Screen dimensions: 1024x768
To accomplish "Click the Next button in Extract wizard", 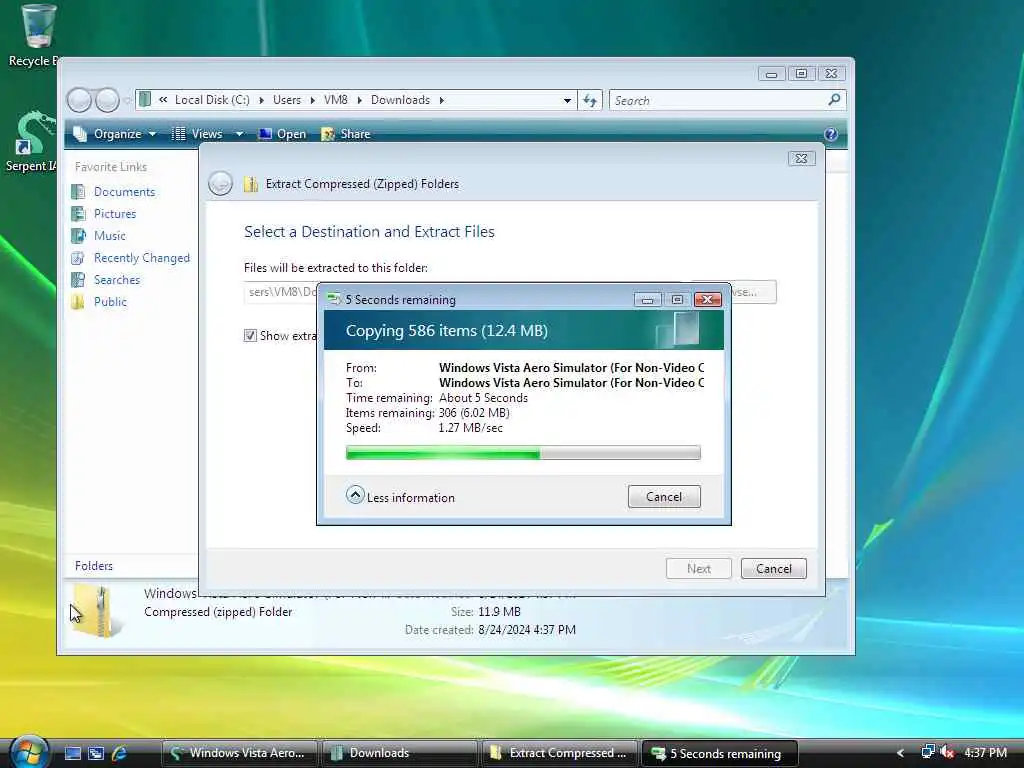I will (699, 569).
